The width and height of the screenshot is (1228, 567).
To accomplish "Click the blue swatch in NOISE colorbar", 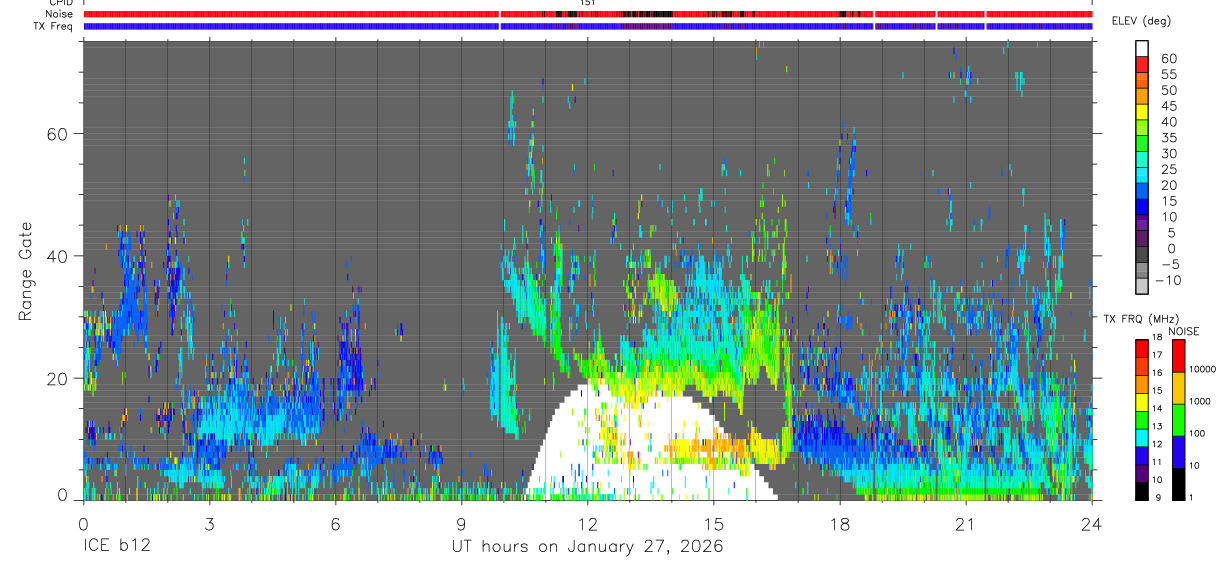I will point(1177,452).
